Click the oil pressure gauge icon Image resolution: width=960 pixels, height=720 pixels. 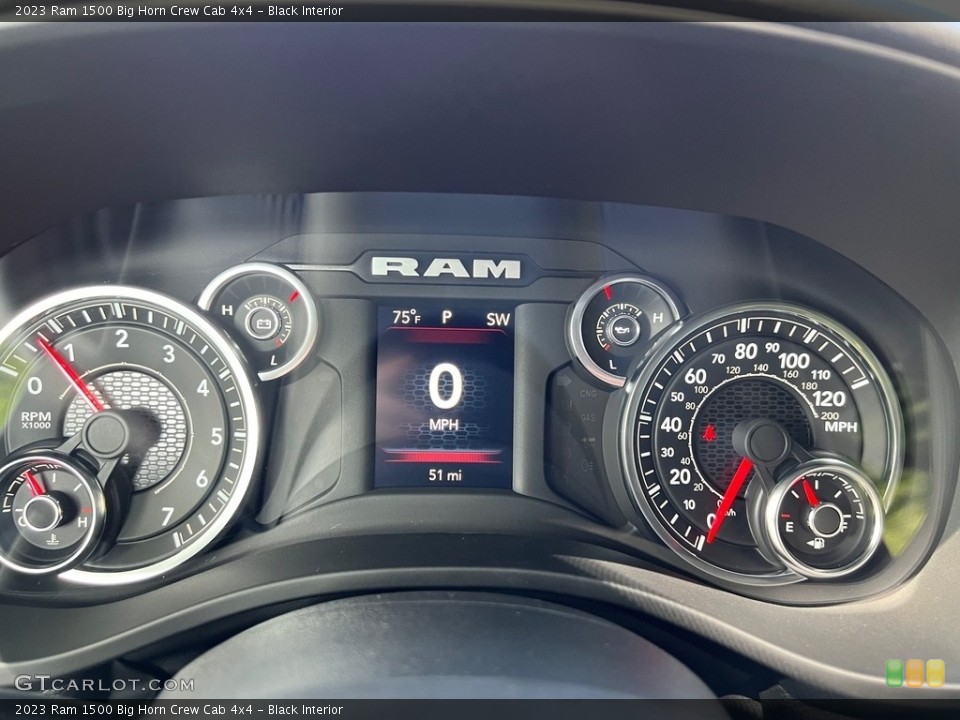tap(624, 330)
